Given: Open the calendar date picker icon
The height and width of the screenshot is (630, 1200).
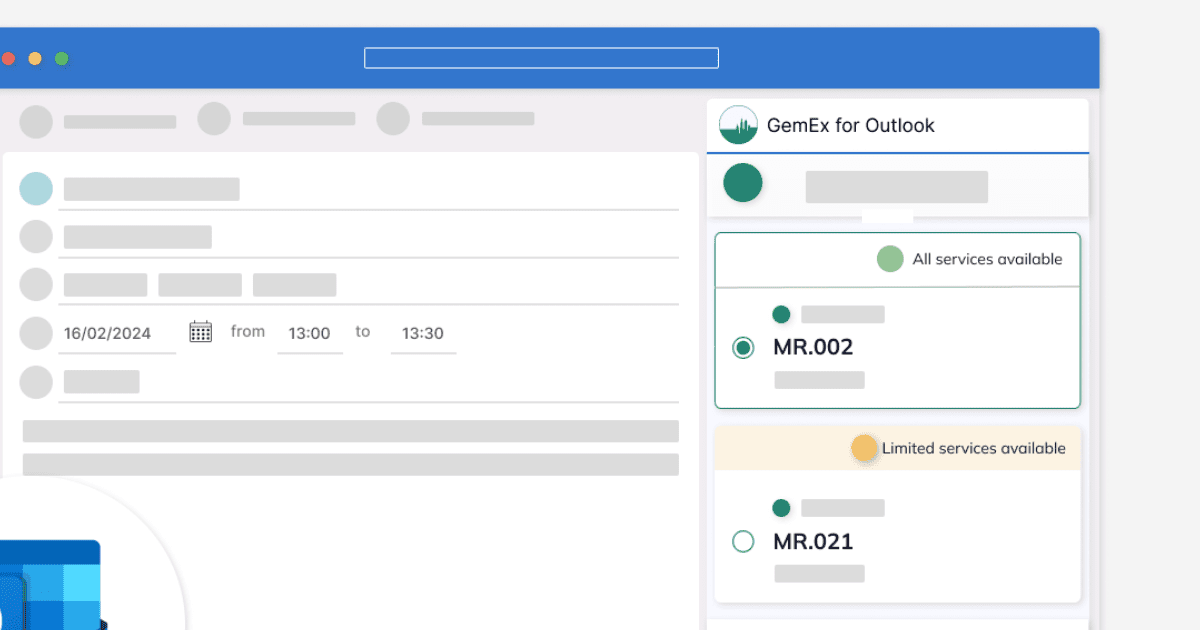Looking at the screenshot, I should pyautogui.click(x=200, y=330).
